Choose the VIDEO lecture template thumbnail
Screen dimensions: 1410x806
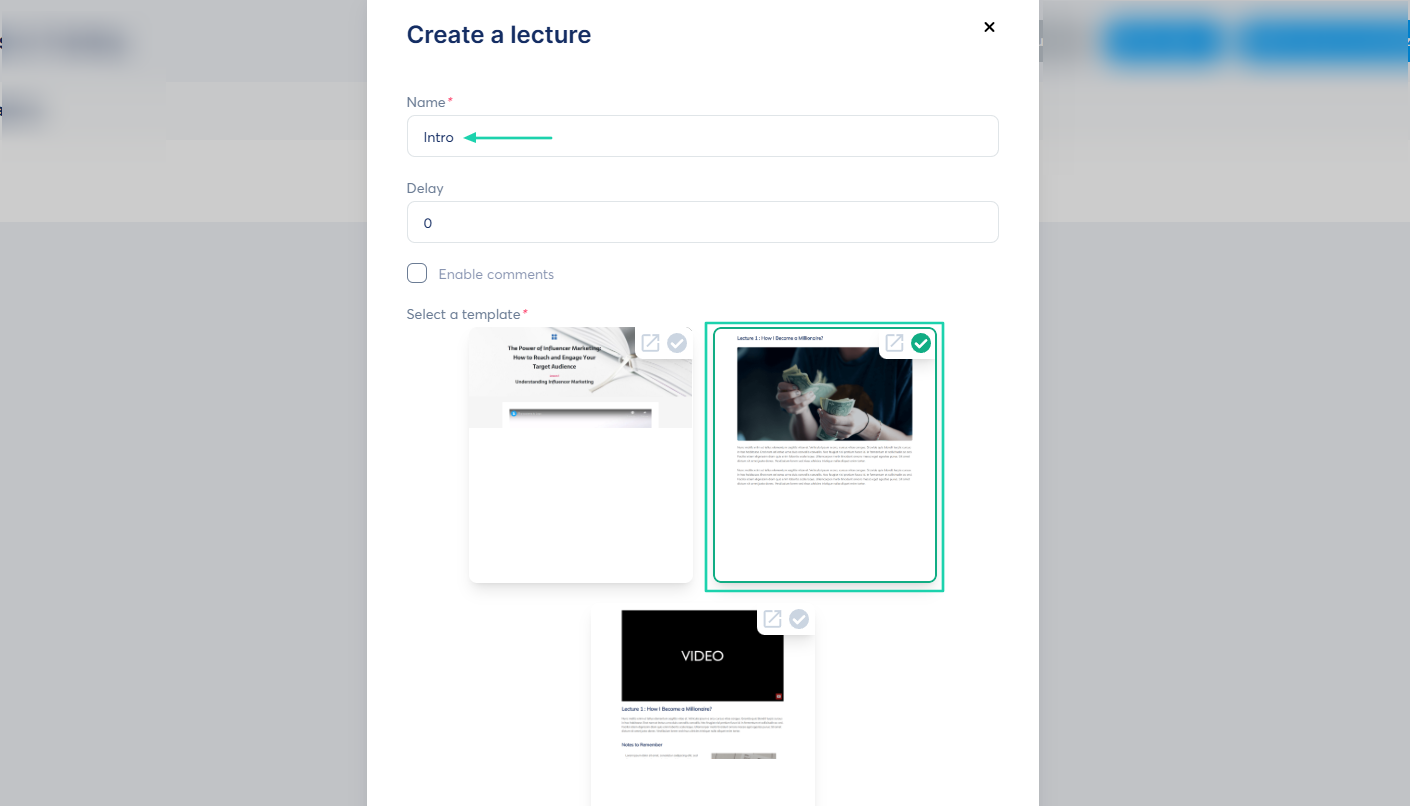pyautogui.click(x=702, y=705)
